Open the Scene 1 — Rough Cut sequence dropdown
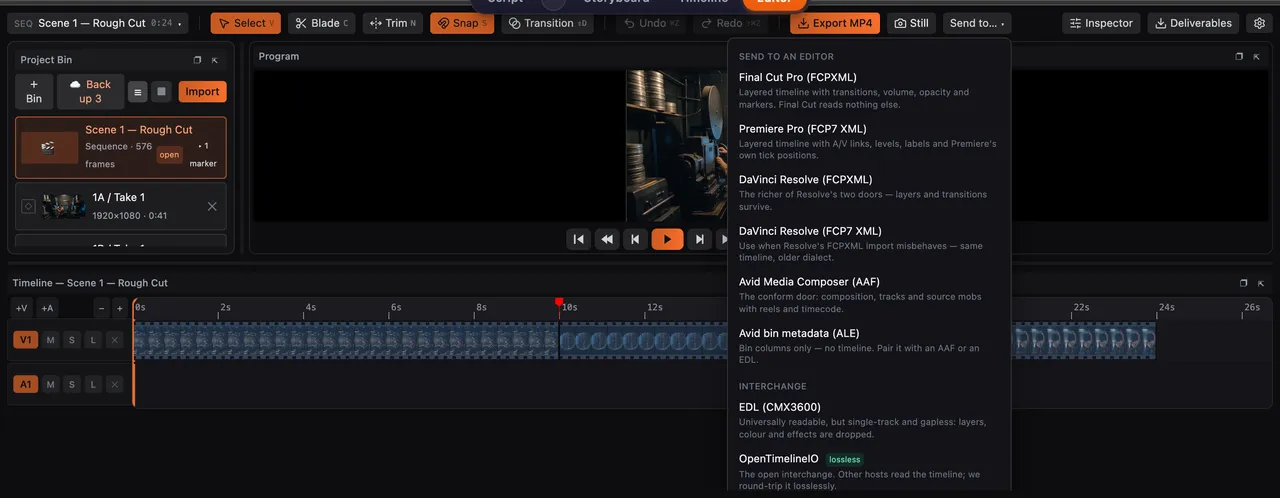 tap(98, 23)
